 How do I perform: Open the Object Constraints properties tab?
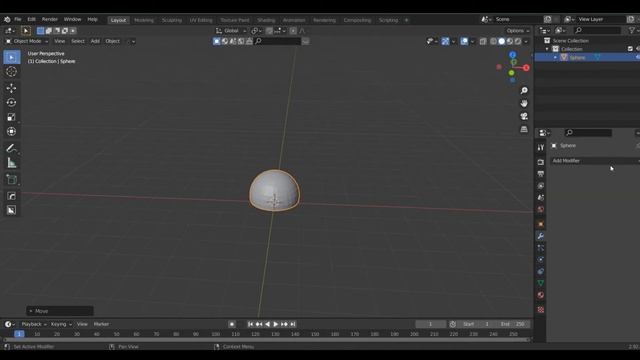click(x=540, y=271)
